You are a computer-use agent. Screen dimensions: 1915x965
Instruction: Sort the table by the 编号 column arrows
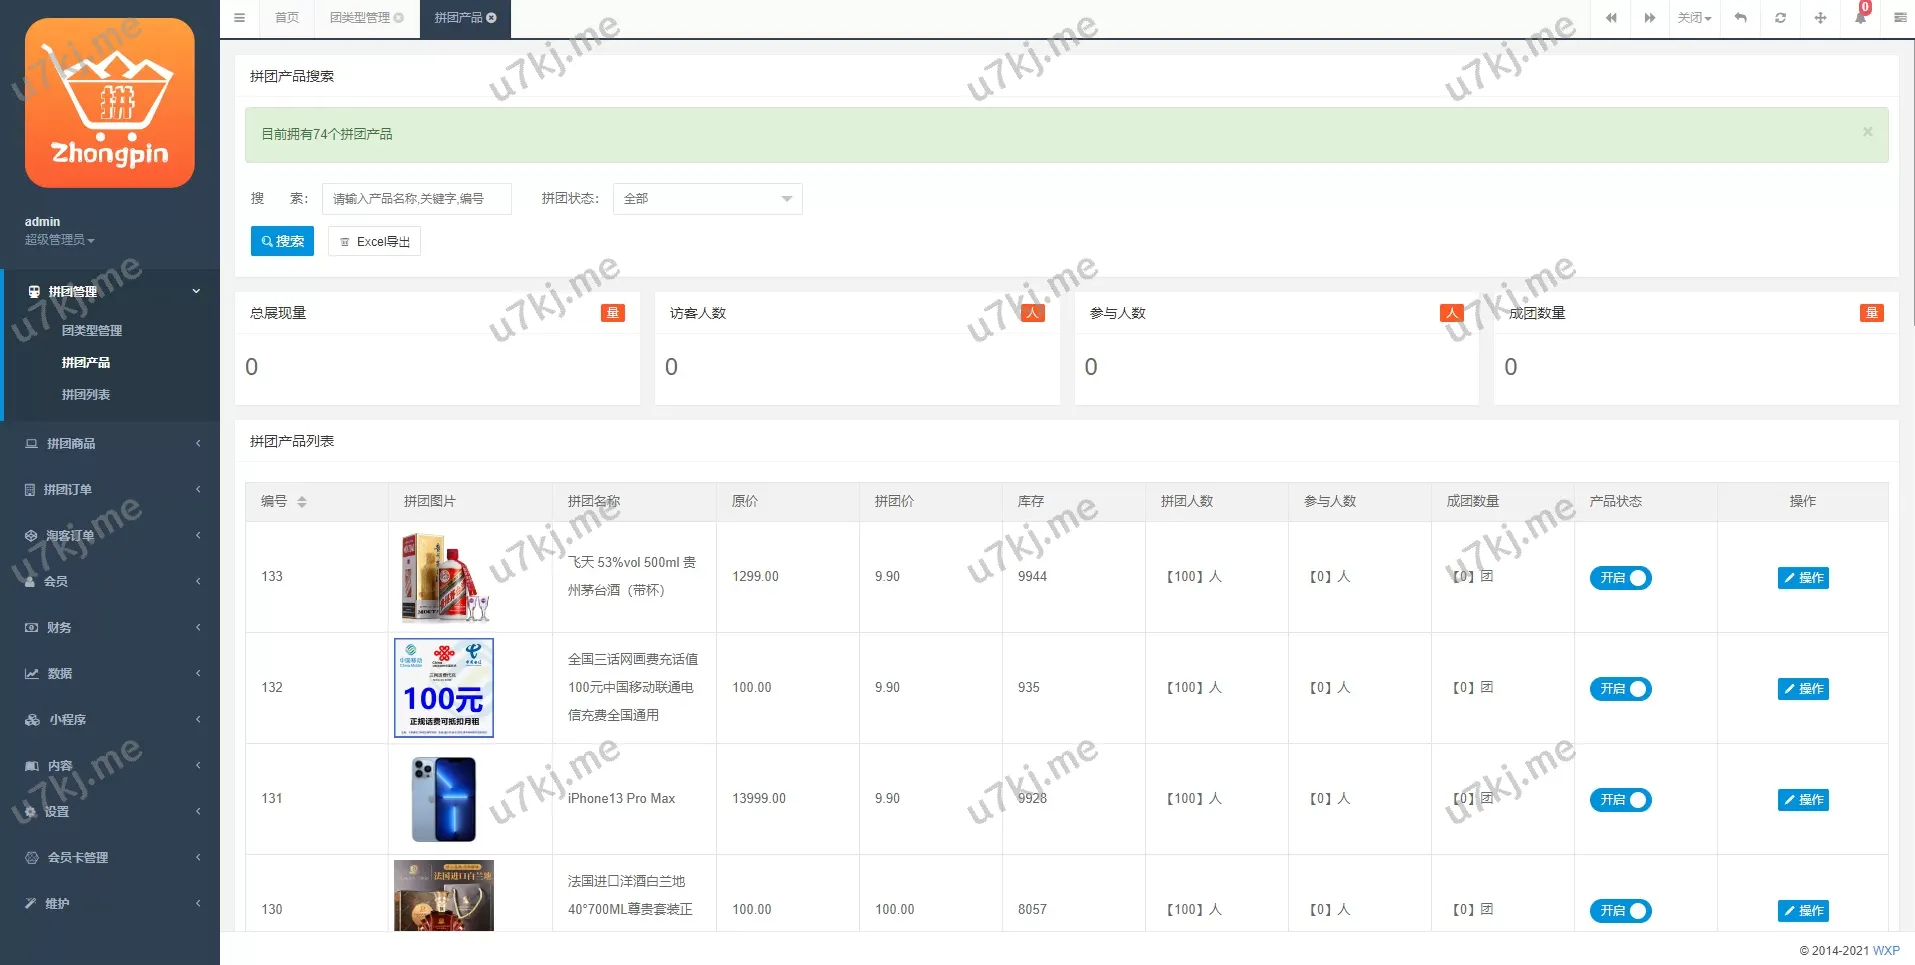(302, 502)
